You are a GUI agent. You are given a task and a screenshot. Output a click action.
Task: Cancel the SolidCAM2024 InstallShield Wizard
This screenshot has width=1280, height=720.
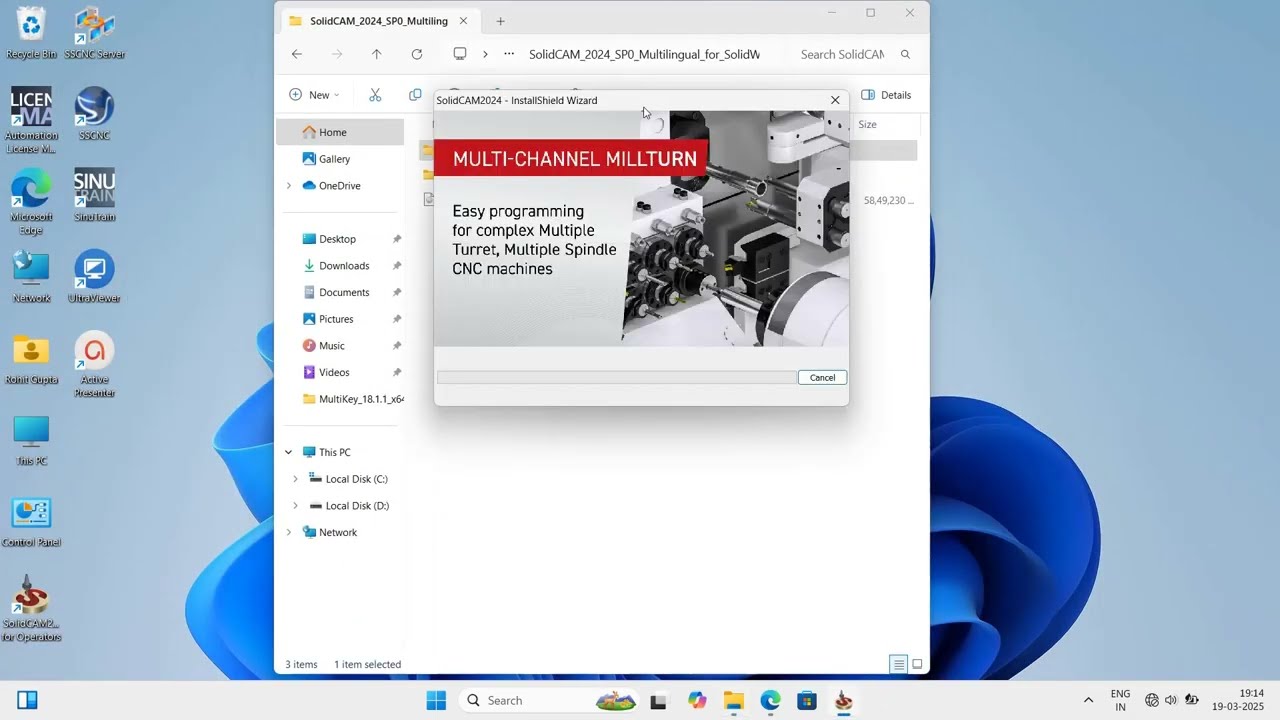pyautogui.click(x=823, y=377)
